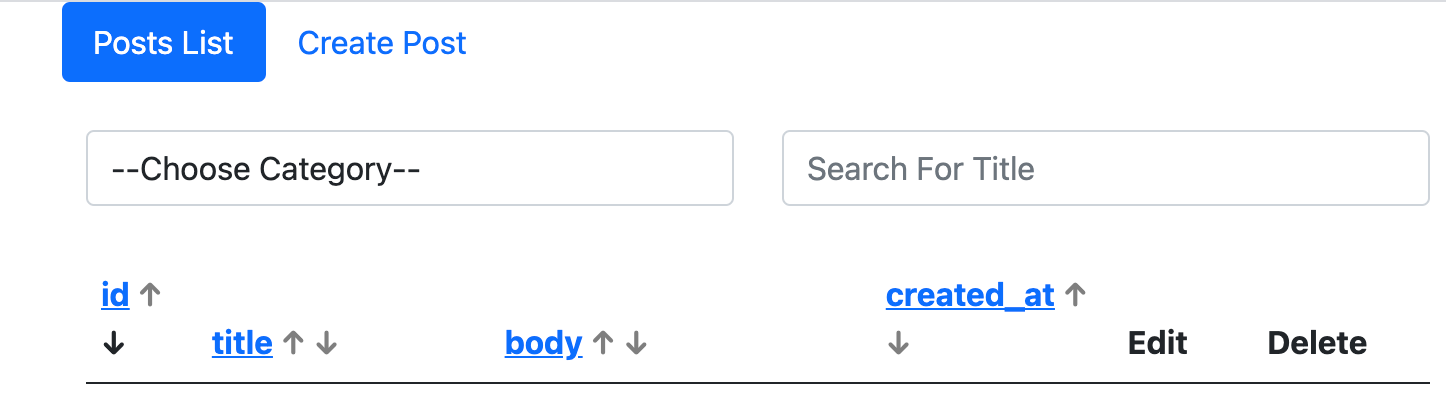Click the created_at column header link
1446x396 pixels.
tap(970, 295)
